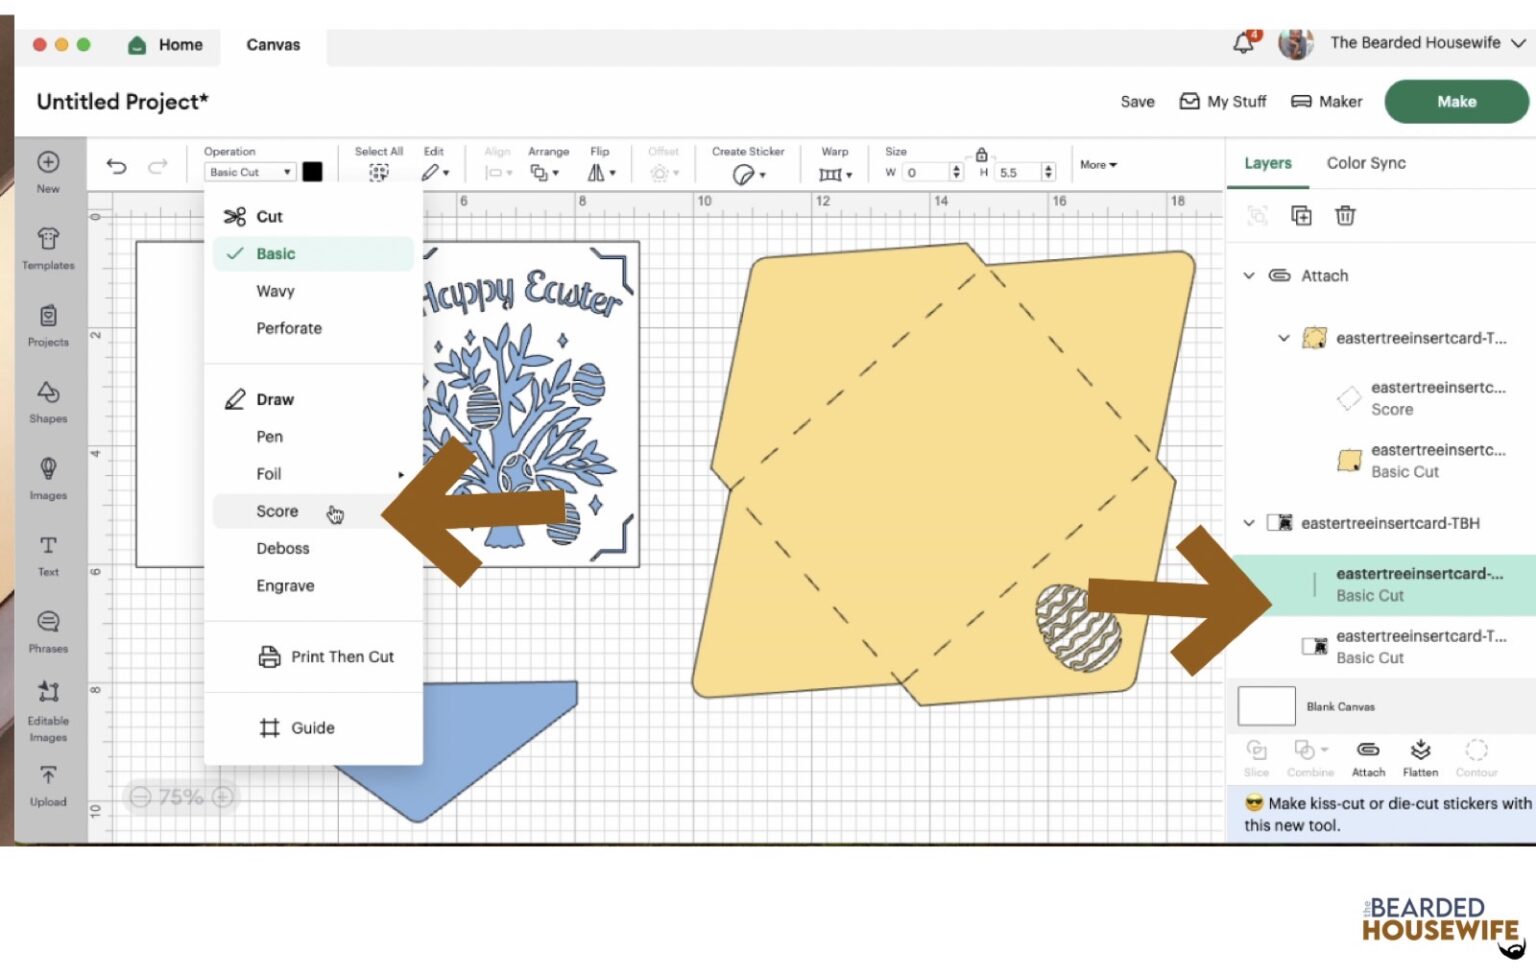Open the notifications bell
The width and height of the screenshot is (1536, 976).
click(1243, 43)
